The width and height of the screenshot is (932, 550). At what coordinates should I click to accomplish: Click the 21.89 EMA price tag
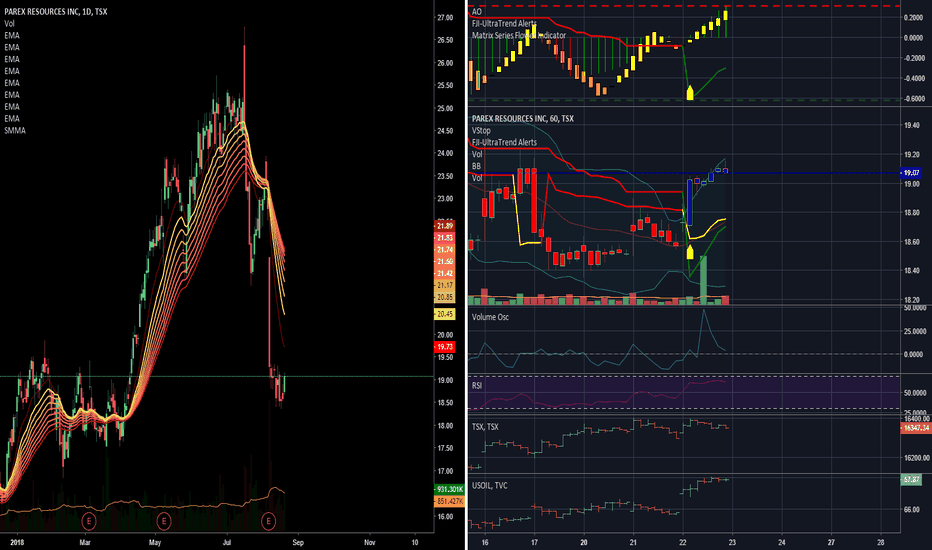pyautogui.click(x=445, y=226)
